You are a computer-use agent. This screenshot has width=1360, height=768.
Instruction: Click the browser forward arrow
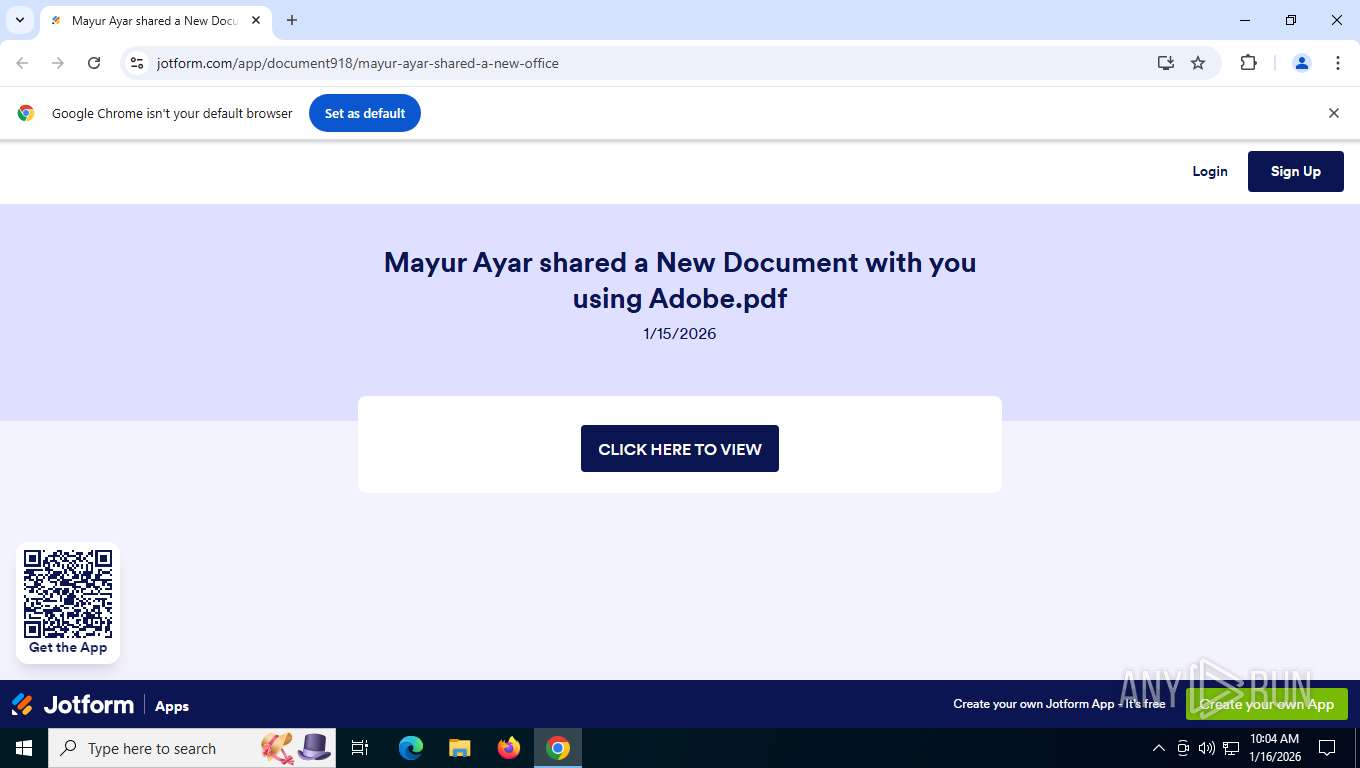[58, 63]
